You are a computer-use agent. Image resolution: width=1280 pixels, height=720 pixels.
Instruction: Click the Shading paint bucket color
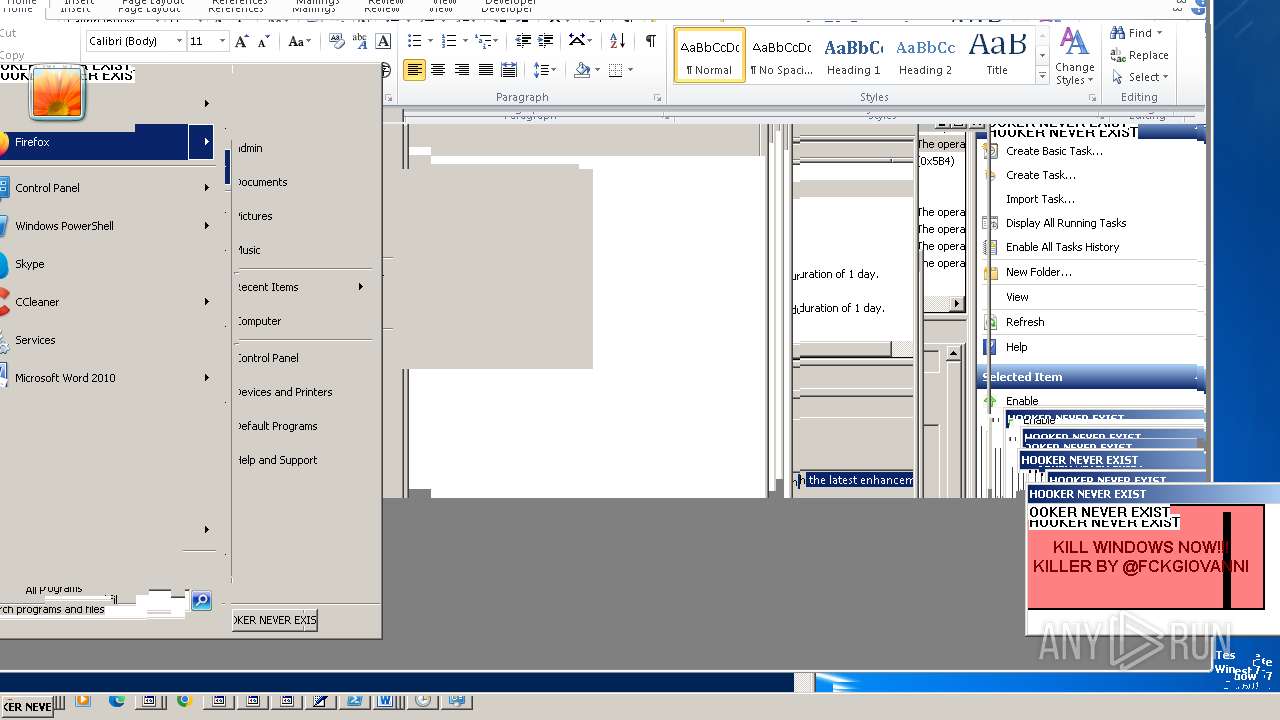[582, 70]
